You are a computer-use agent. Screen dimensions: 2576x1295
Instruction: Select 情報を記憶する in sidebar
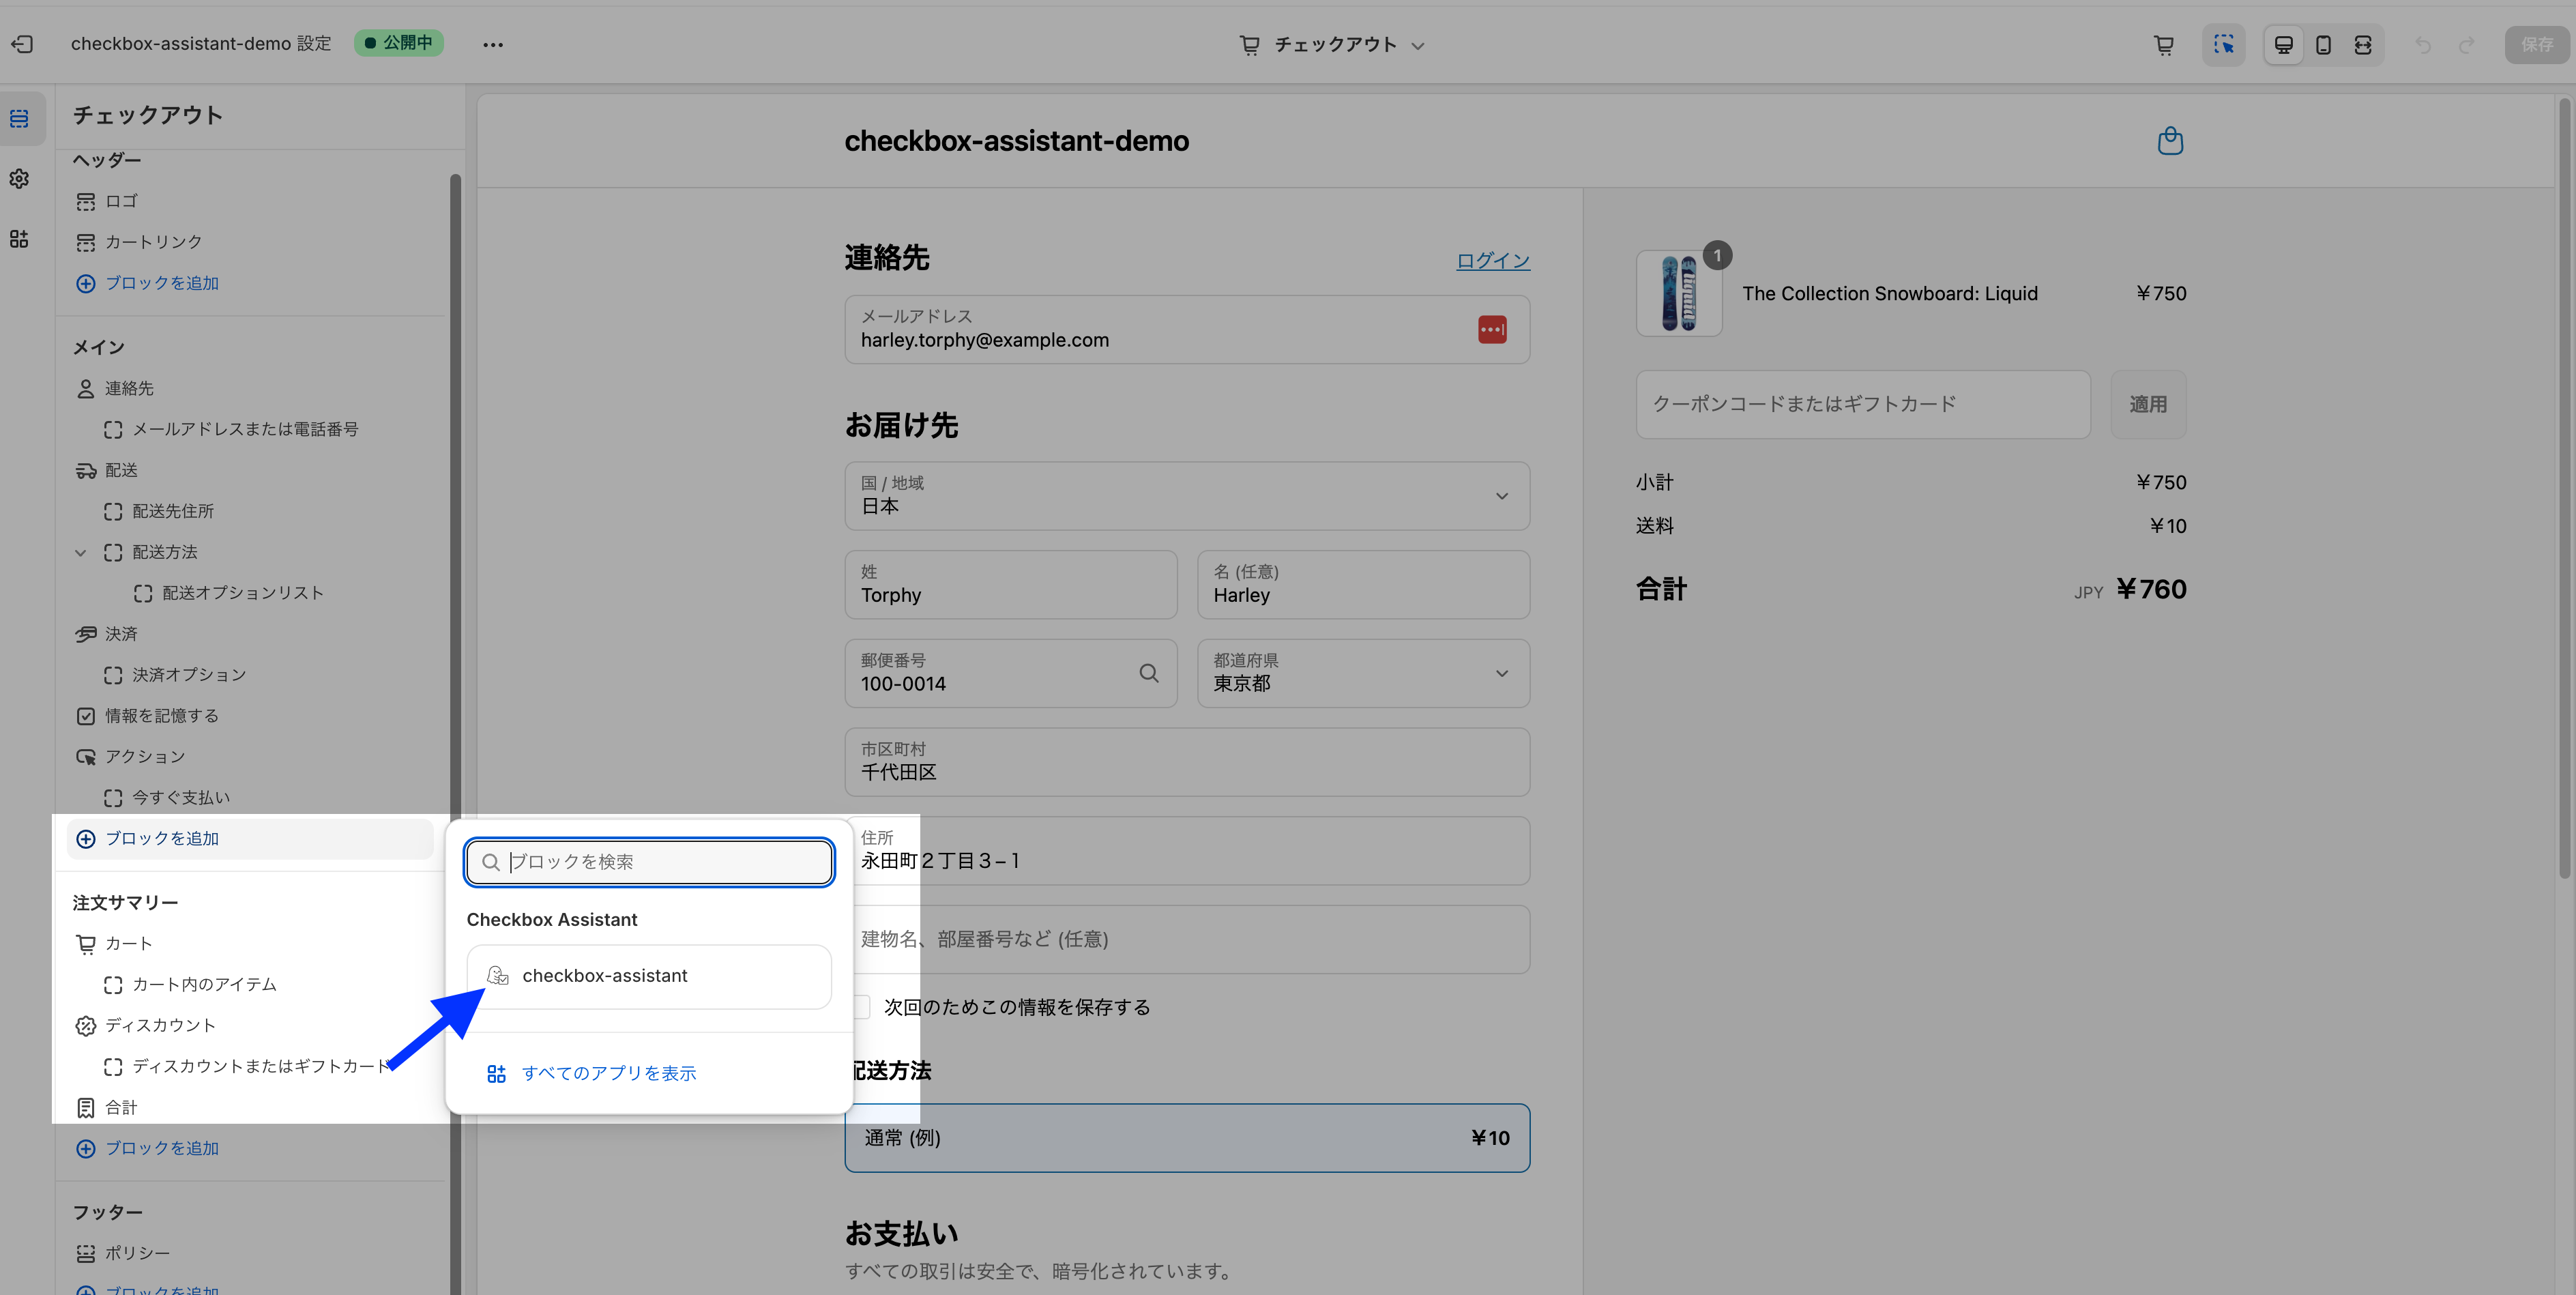click(x=161, y=716)
